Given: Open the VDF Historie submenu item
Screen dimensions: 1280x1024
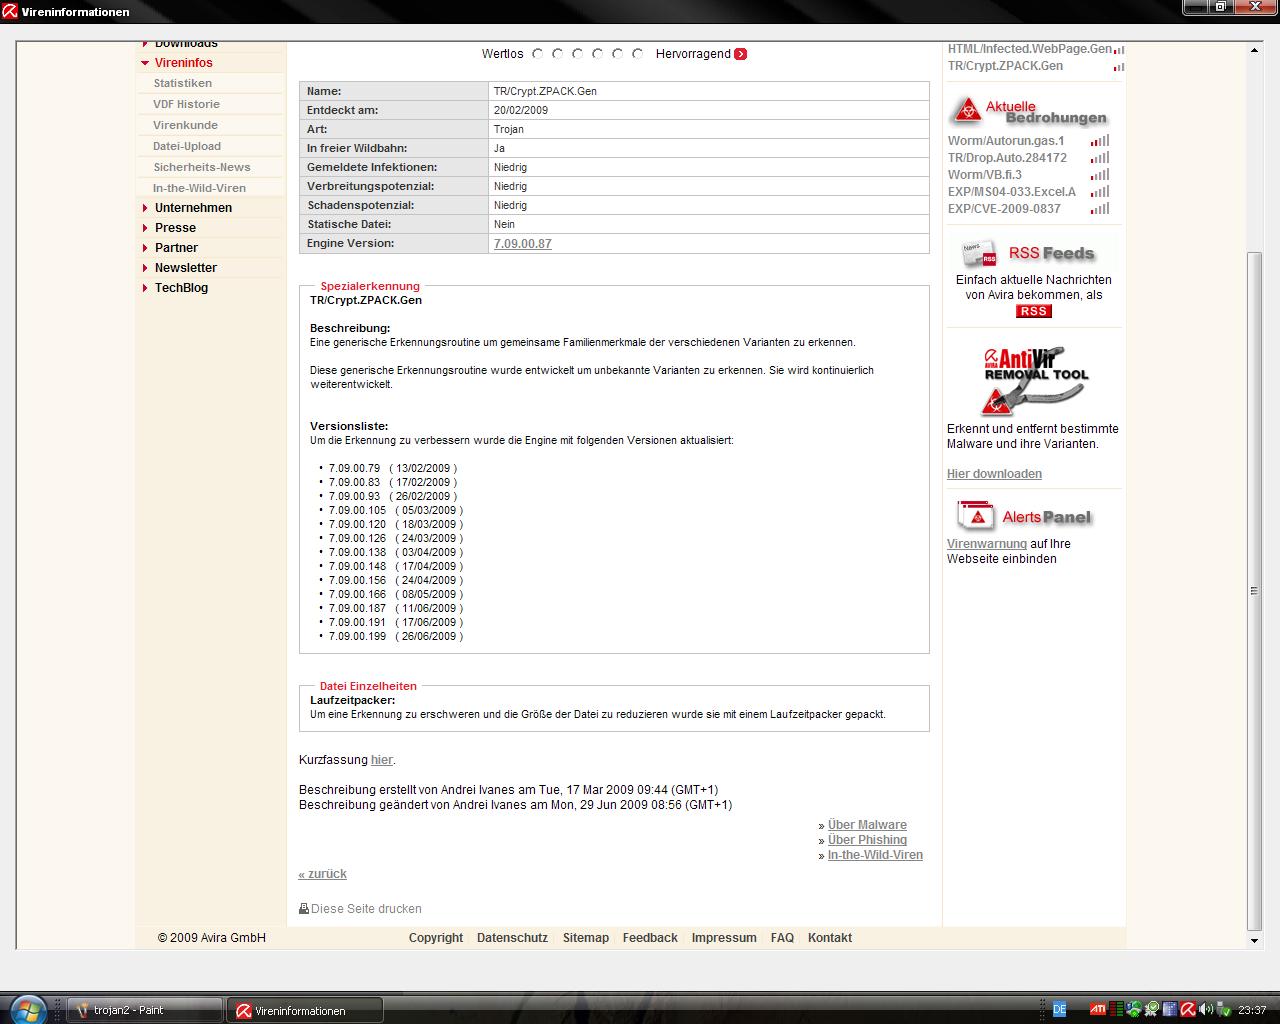Looking at the screenshot, I should tap(186, 104).
